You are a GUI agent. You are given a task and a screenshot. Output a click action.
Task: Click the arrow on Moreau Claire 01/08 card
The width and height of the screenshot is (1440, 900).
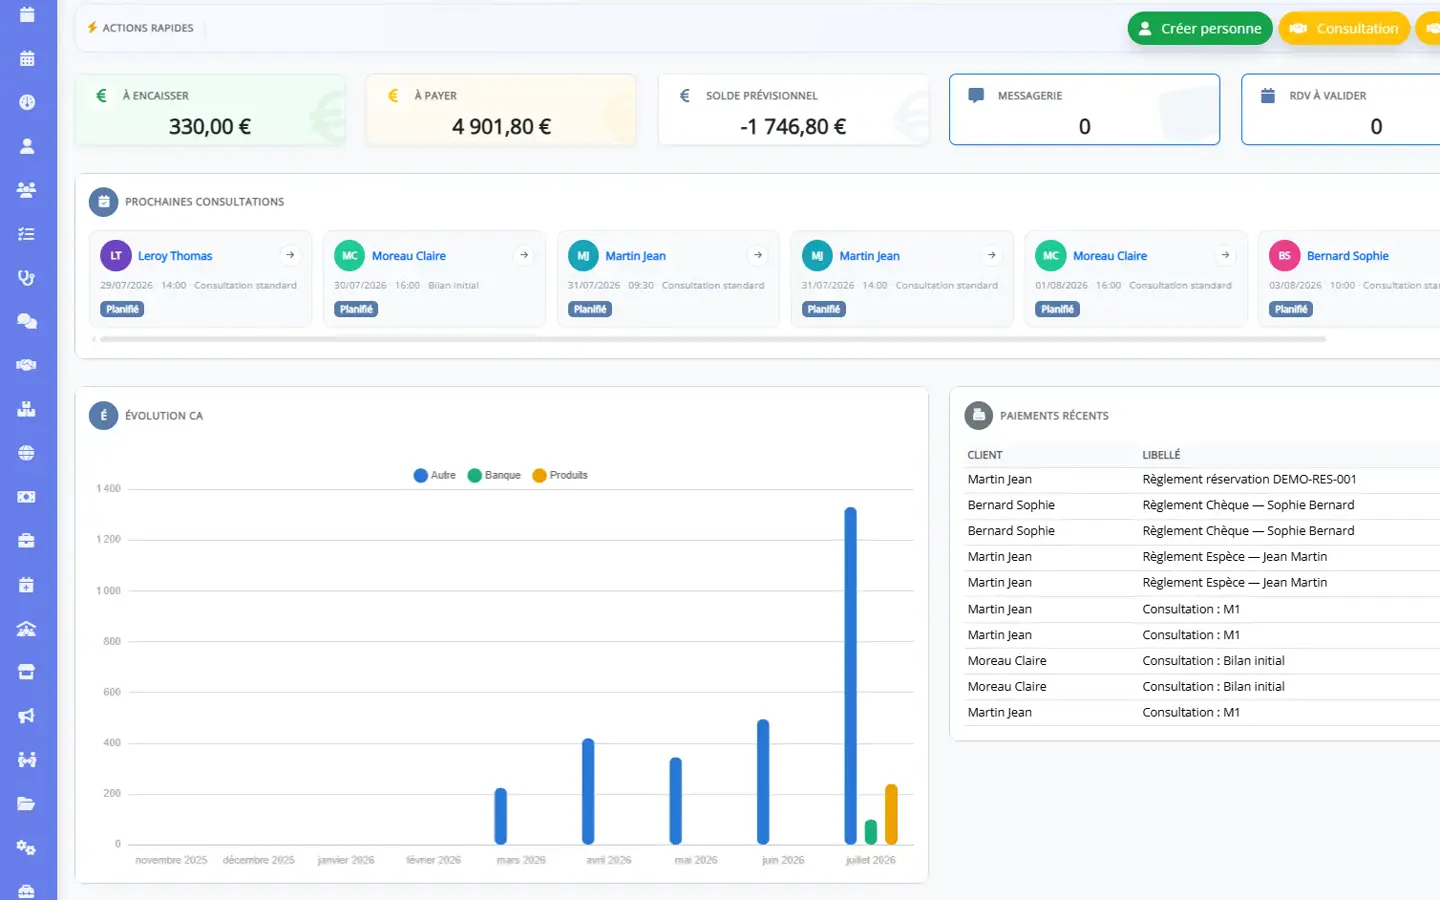[x=1225, y=255]
